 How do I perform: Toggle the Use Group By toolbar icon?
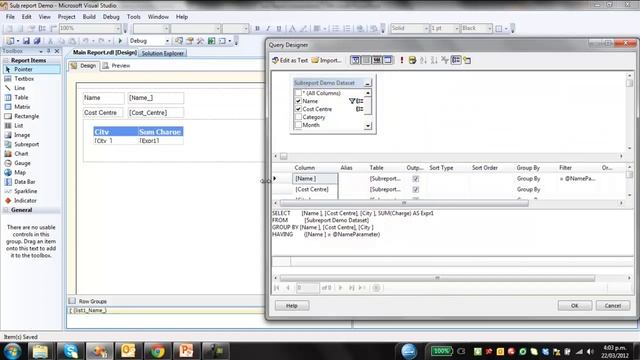(456, 60)
